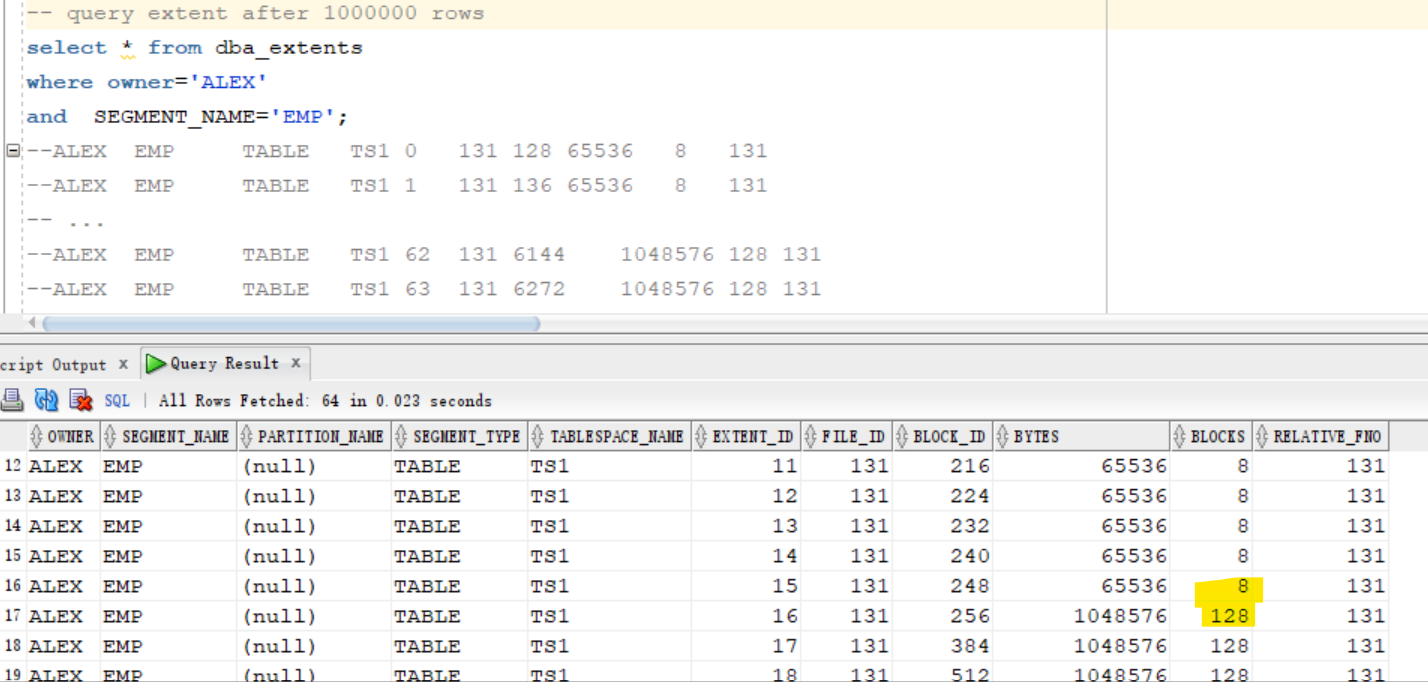Switch to the Query Result tab
The height and width of the screenshot is (682, 1428).
224,363
